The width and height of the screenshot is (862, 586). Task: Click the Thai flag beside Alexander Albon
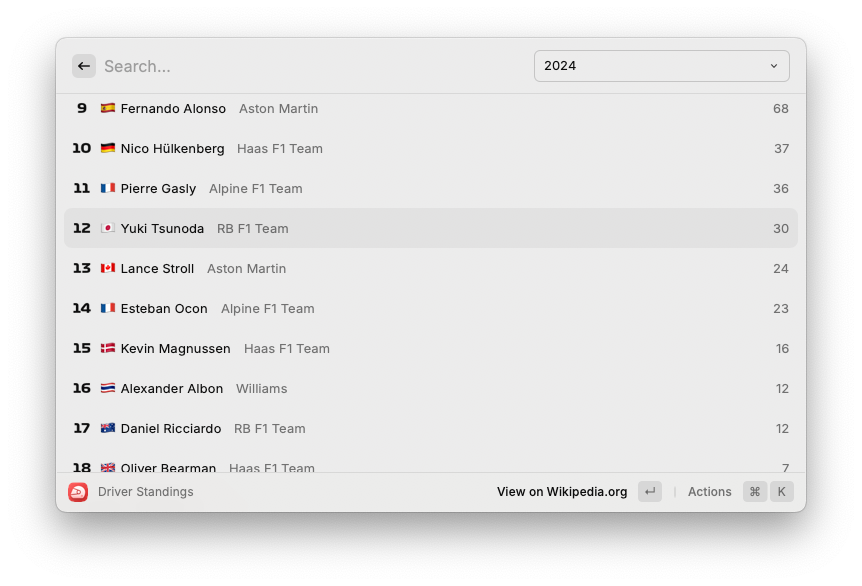coord(108,388)
